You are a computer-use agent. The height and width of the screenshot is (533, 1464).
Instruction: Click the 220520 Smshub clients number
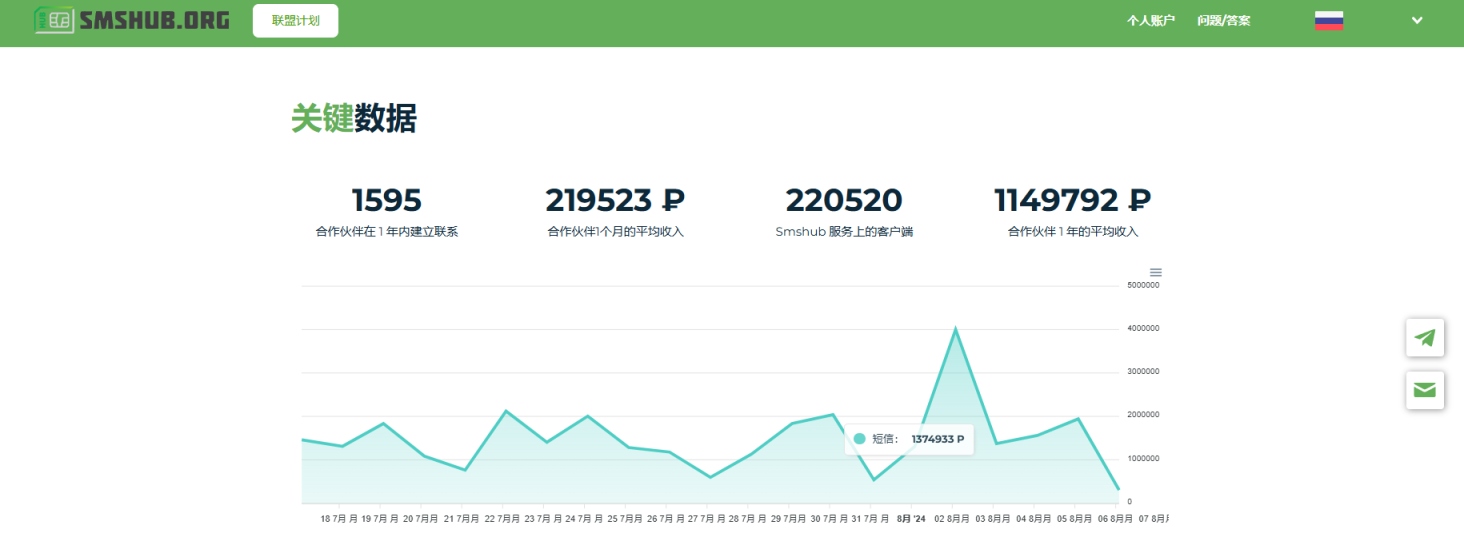tap(843, 201)
